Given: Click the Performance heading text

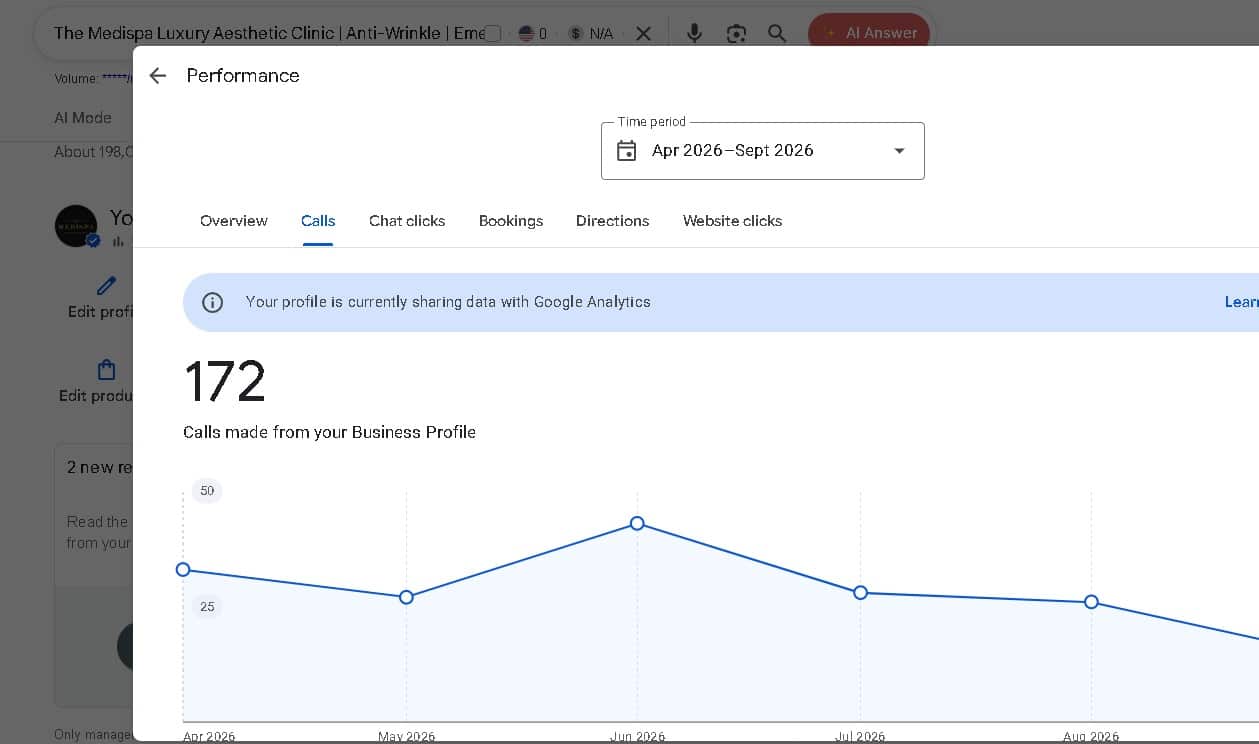Looking at the screenshot, I should point(243,76).
